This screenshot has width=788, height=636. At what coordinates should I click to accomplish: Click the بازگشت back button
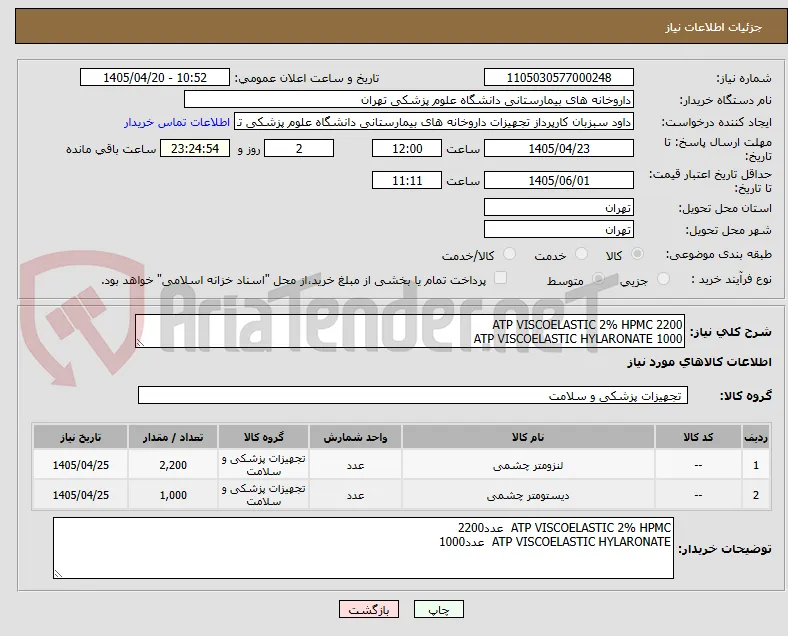[x=369, y=609]
